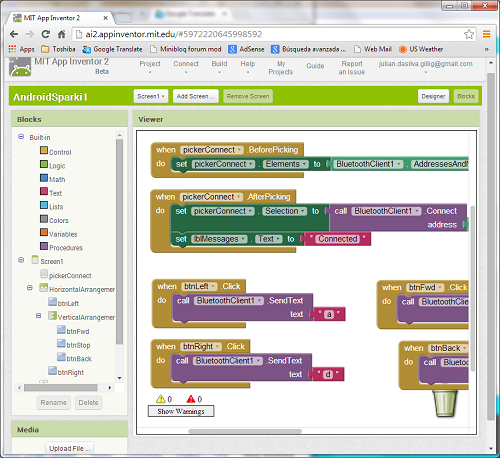500x458 pixels.
Task: Go to browser home icon
Action: click(x=61, y=34)
